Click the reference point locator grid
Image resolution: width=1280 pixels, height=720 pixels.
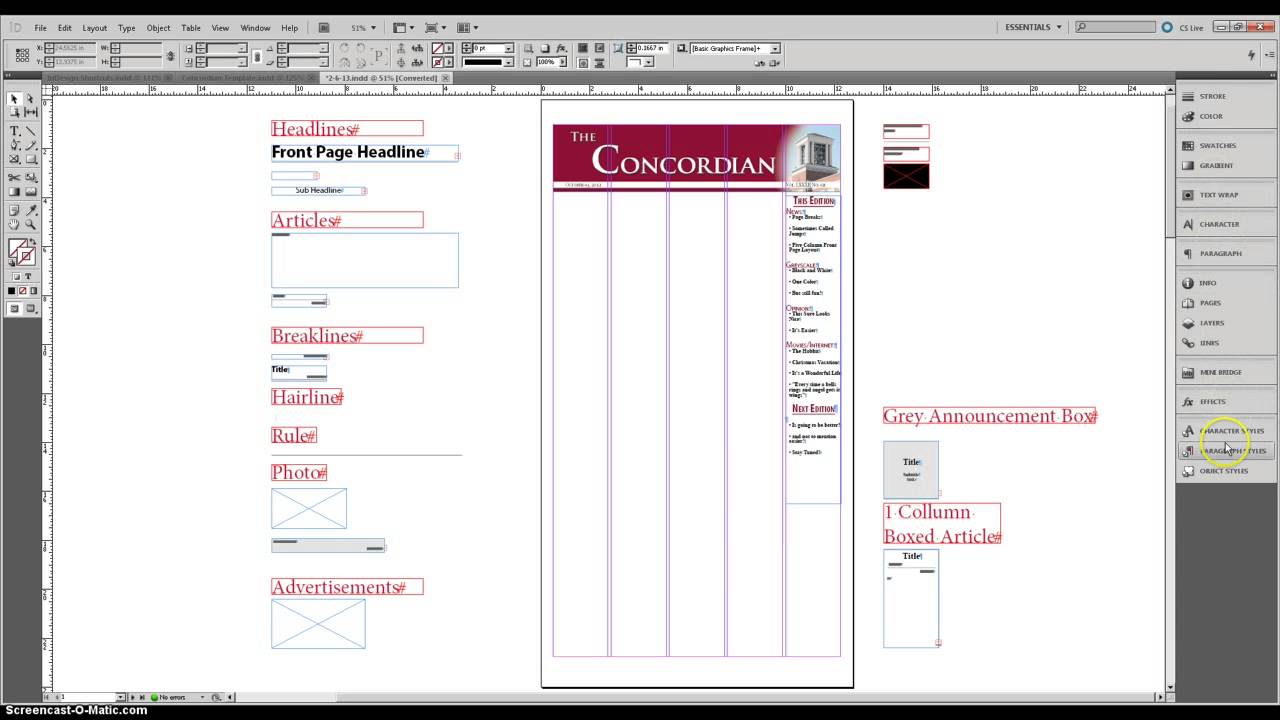point(22,55)
